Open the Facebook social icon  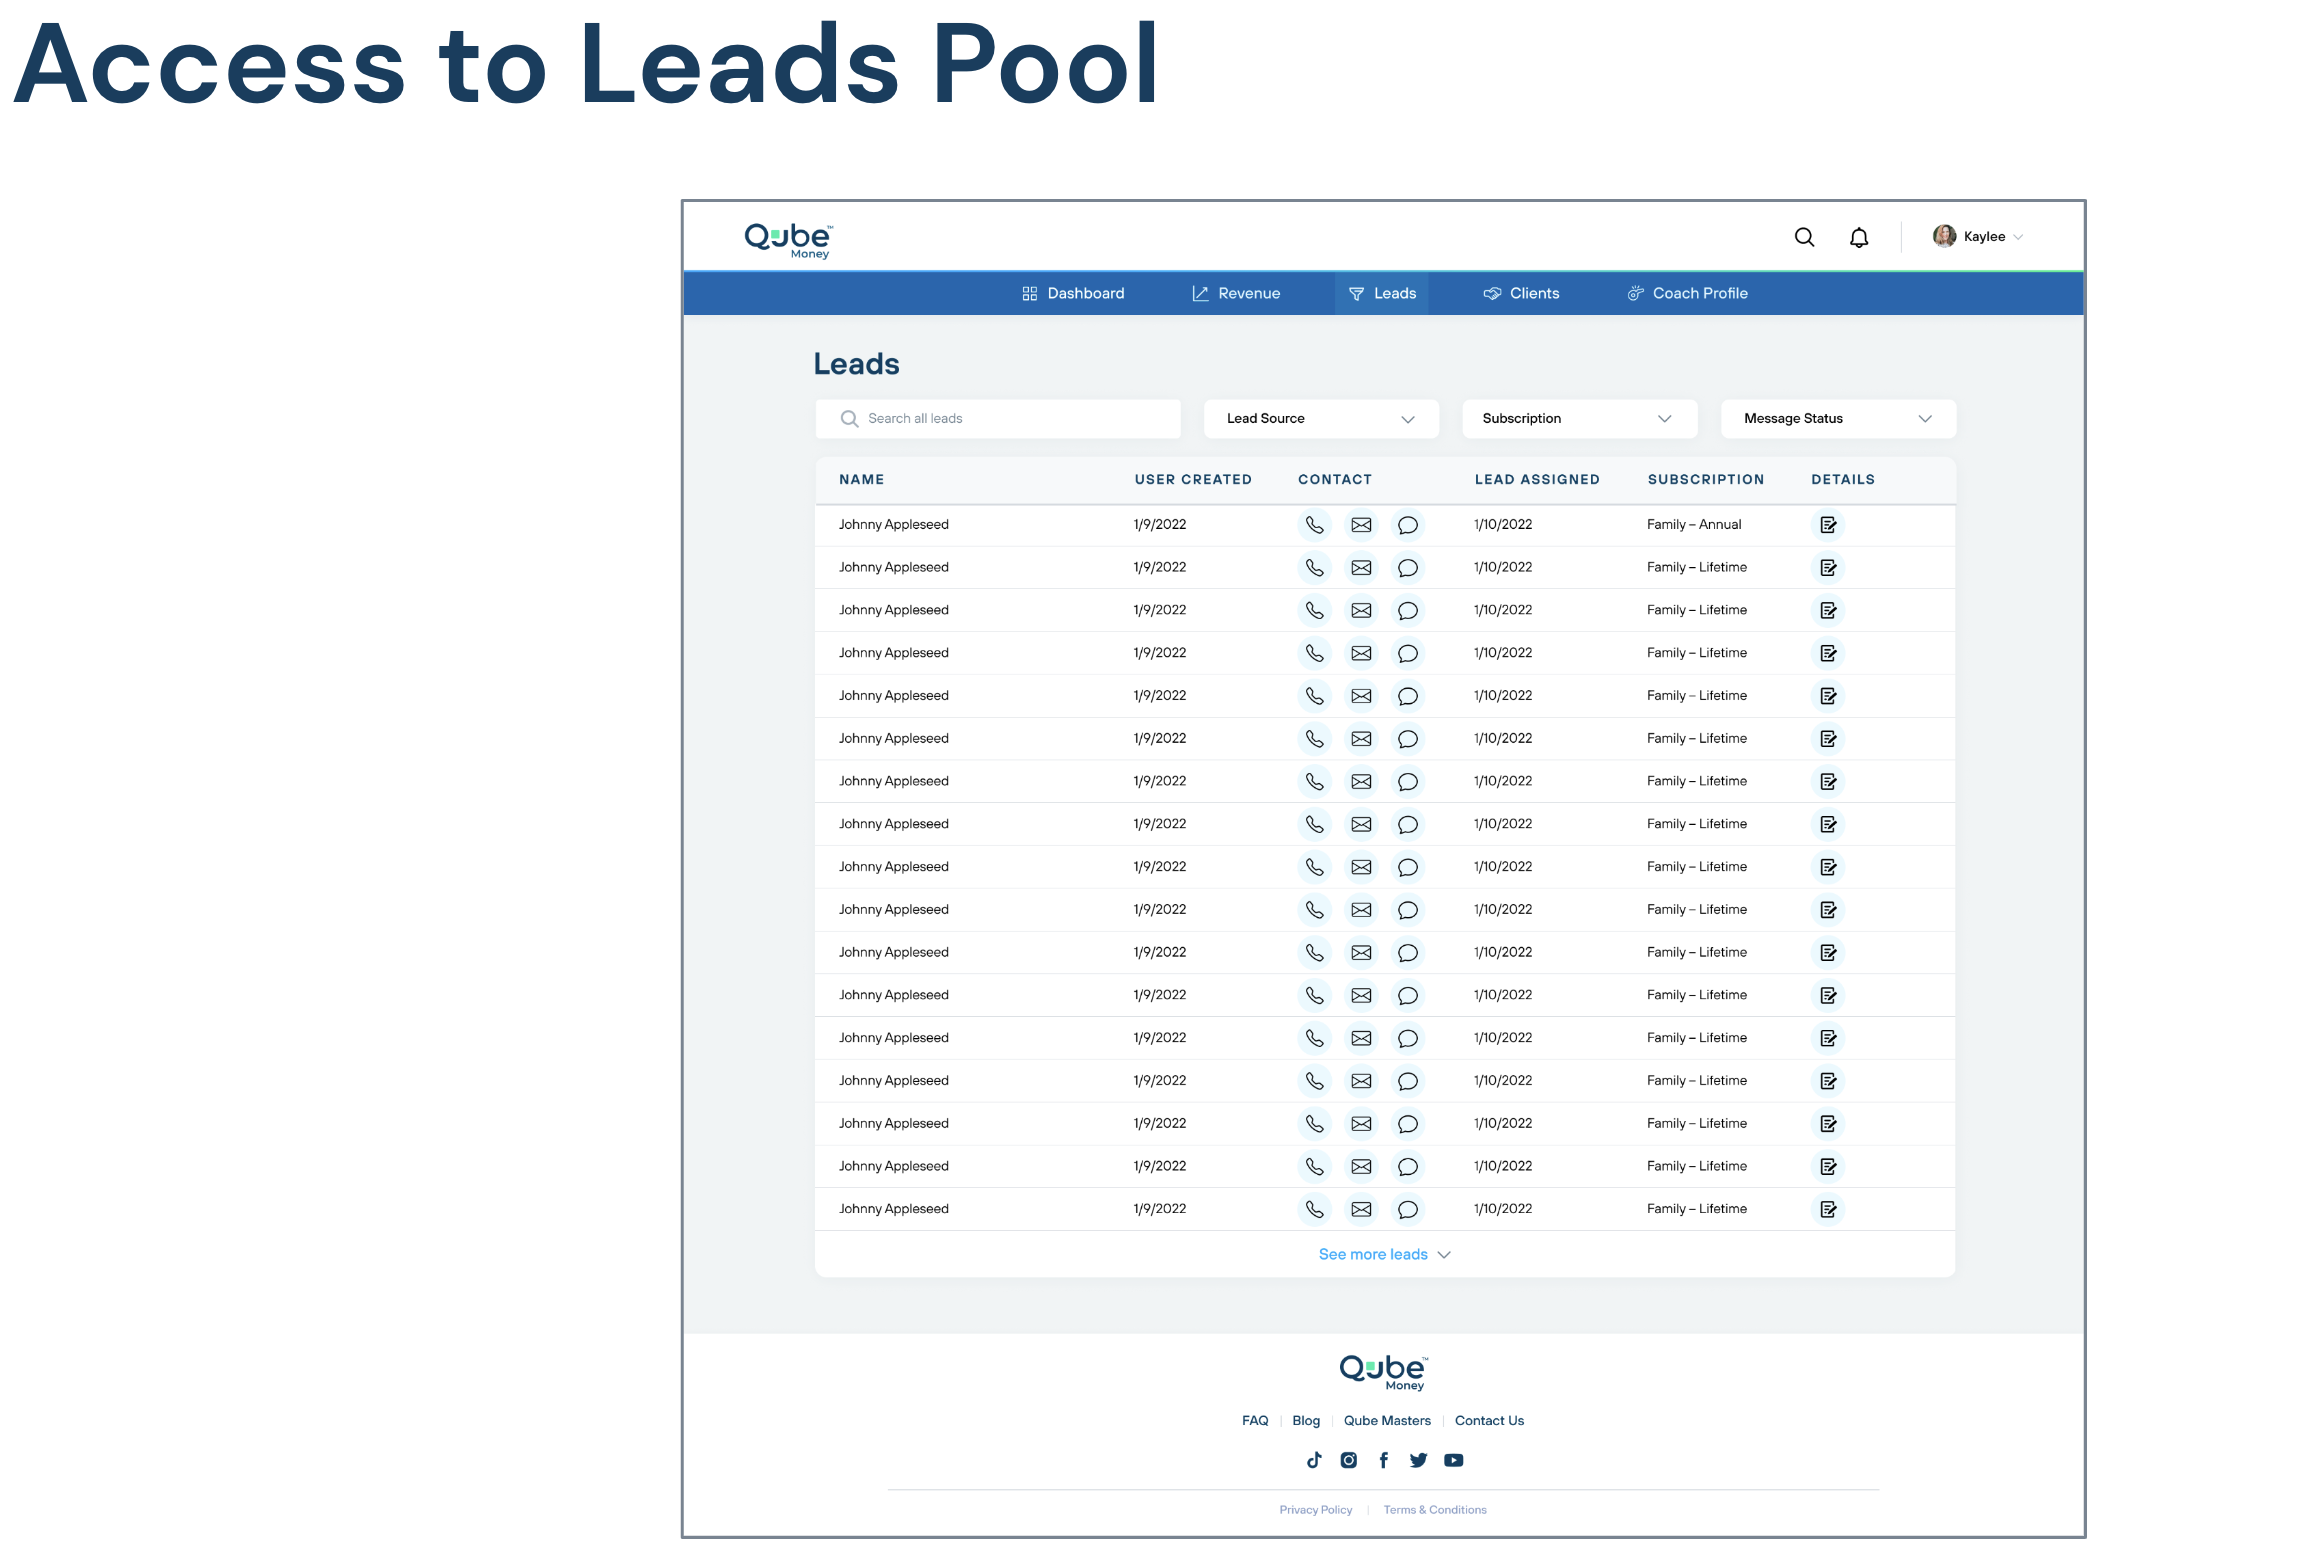click(1384, 1461)
